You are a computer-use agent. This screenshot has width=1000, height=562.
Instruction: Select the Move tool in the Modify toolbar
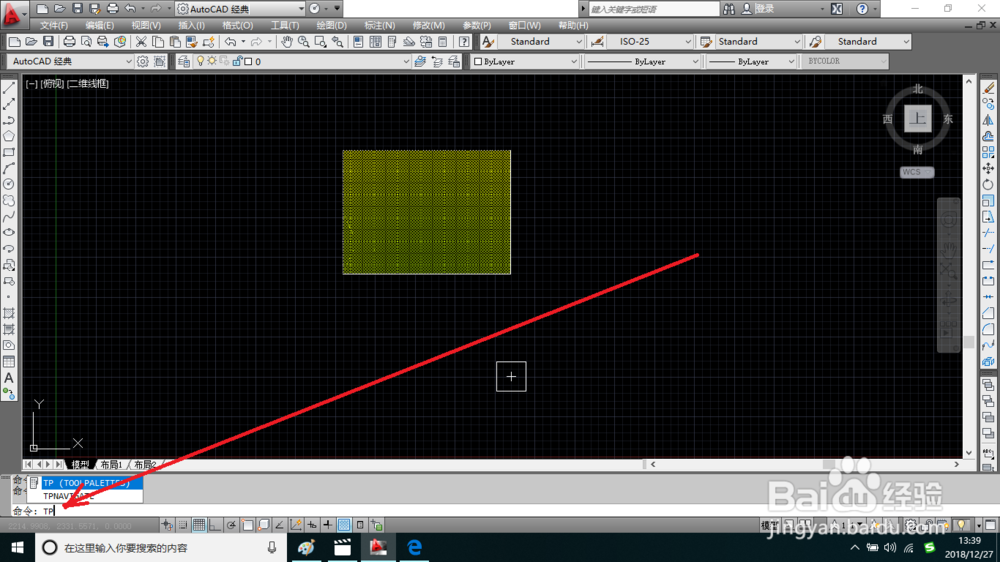988,168
